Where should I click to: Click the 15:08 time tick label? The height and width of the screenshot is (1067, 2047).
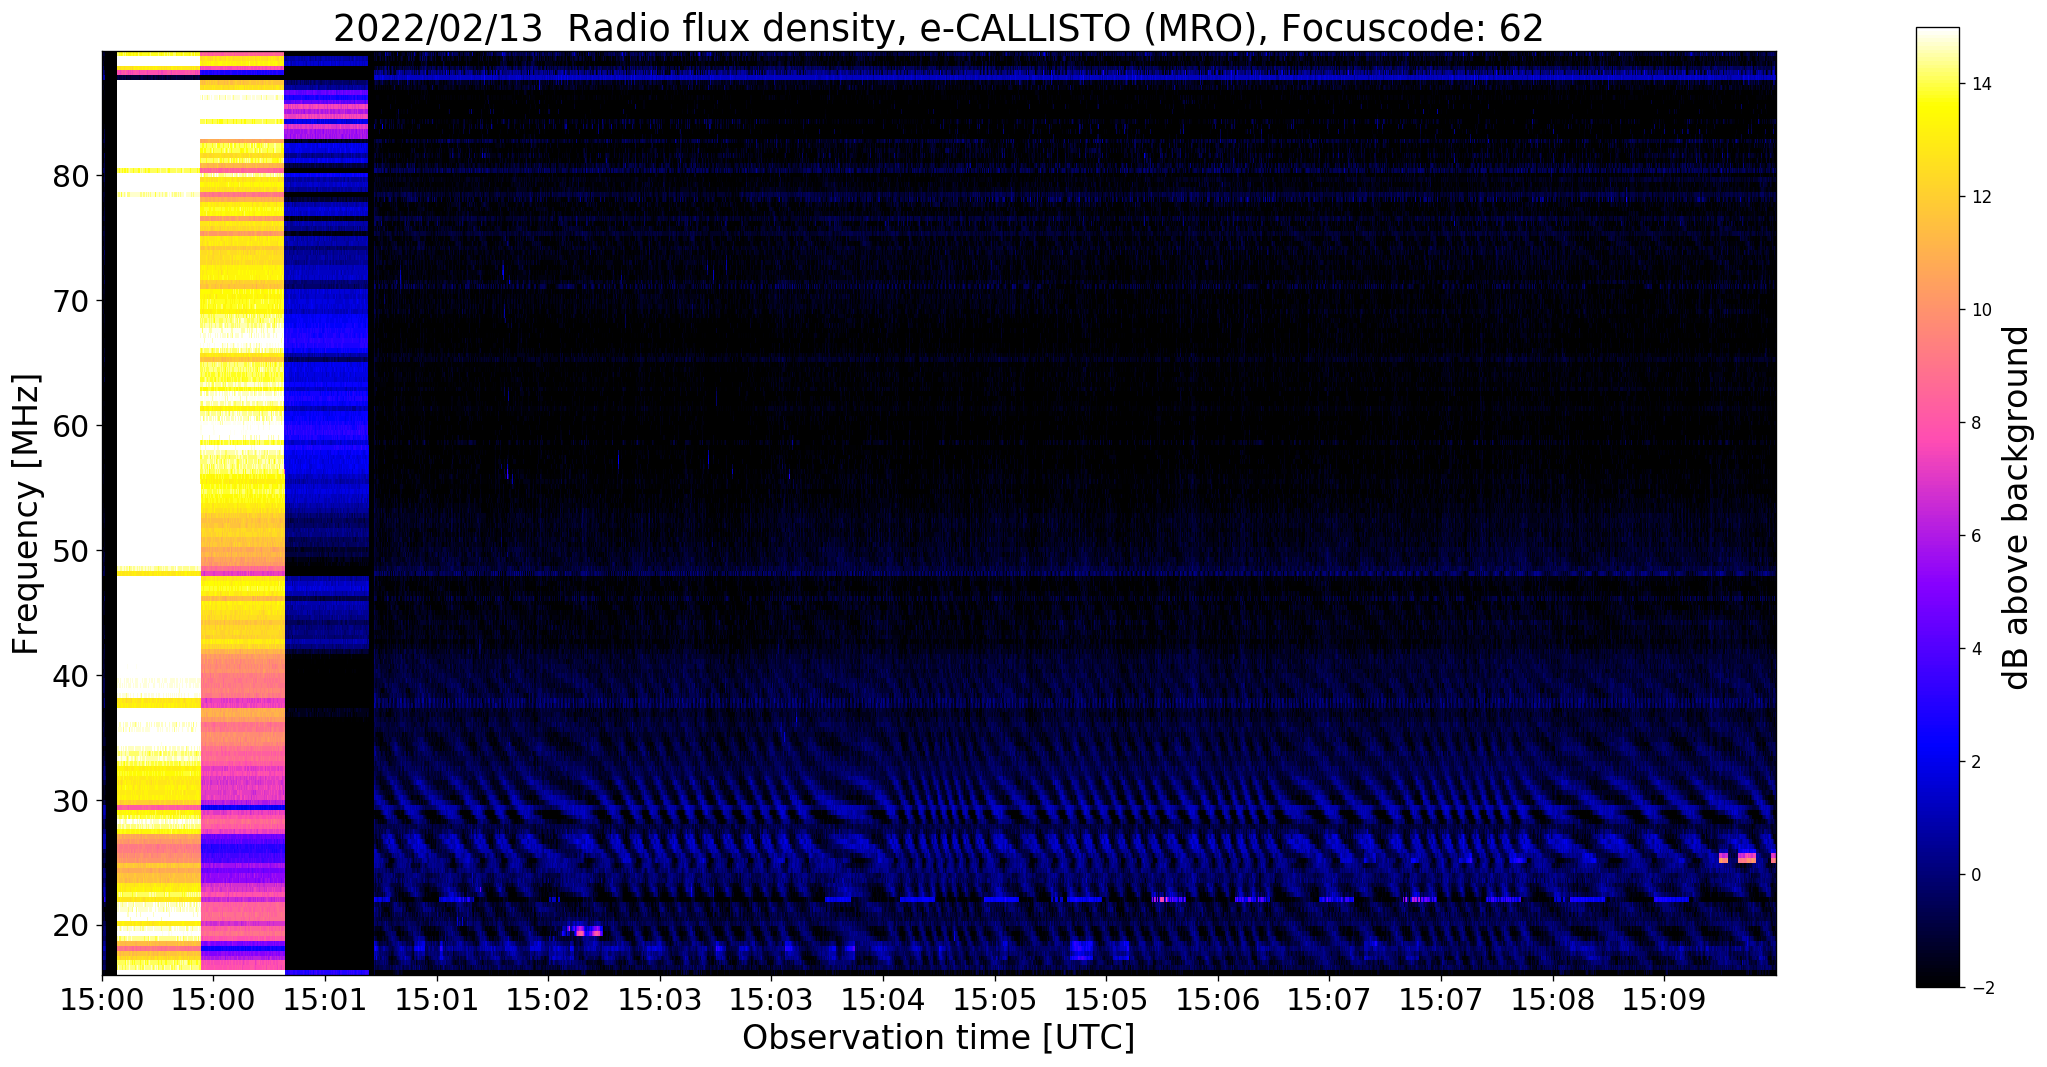coord(1552,999)
